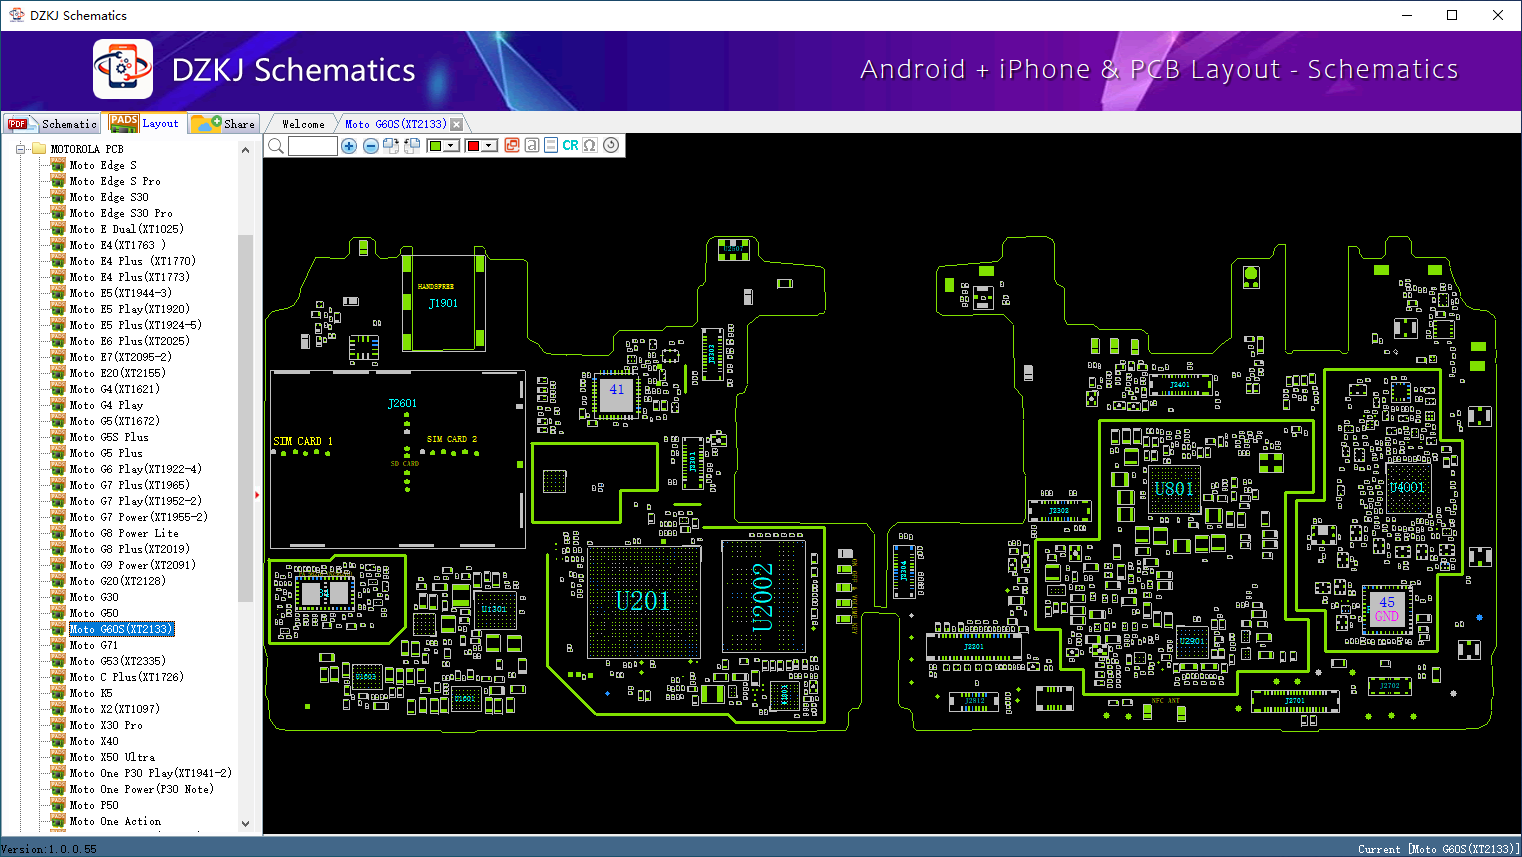Click the J2601 SIM tray connector label

[402, 404]
